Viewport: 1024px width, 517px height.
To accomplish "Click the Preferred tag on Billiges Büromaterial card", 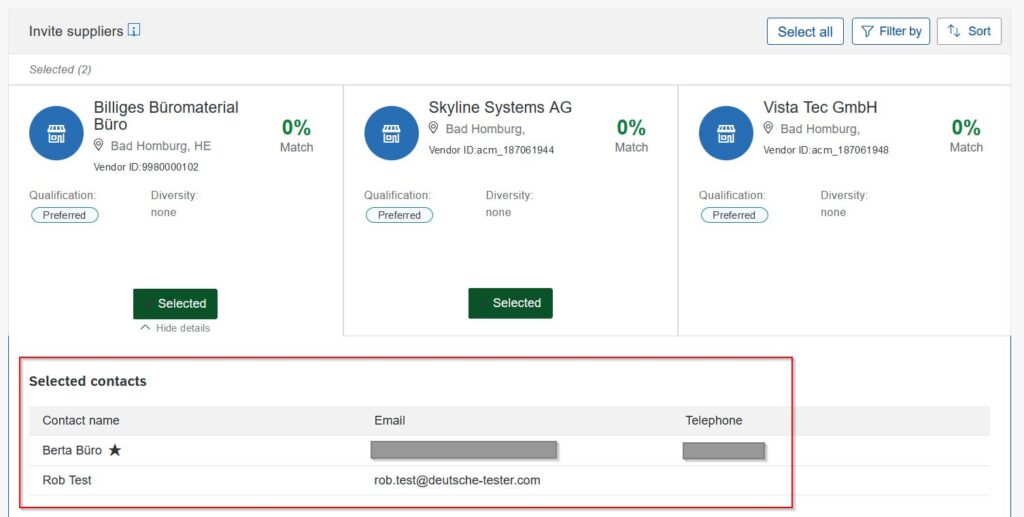I will (65, 215).
